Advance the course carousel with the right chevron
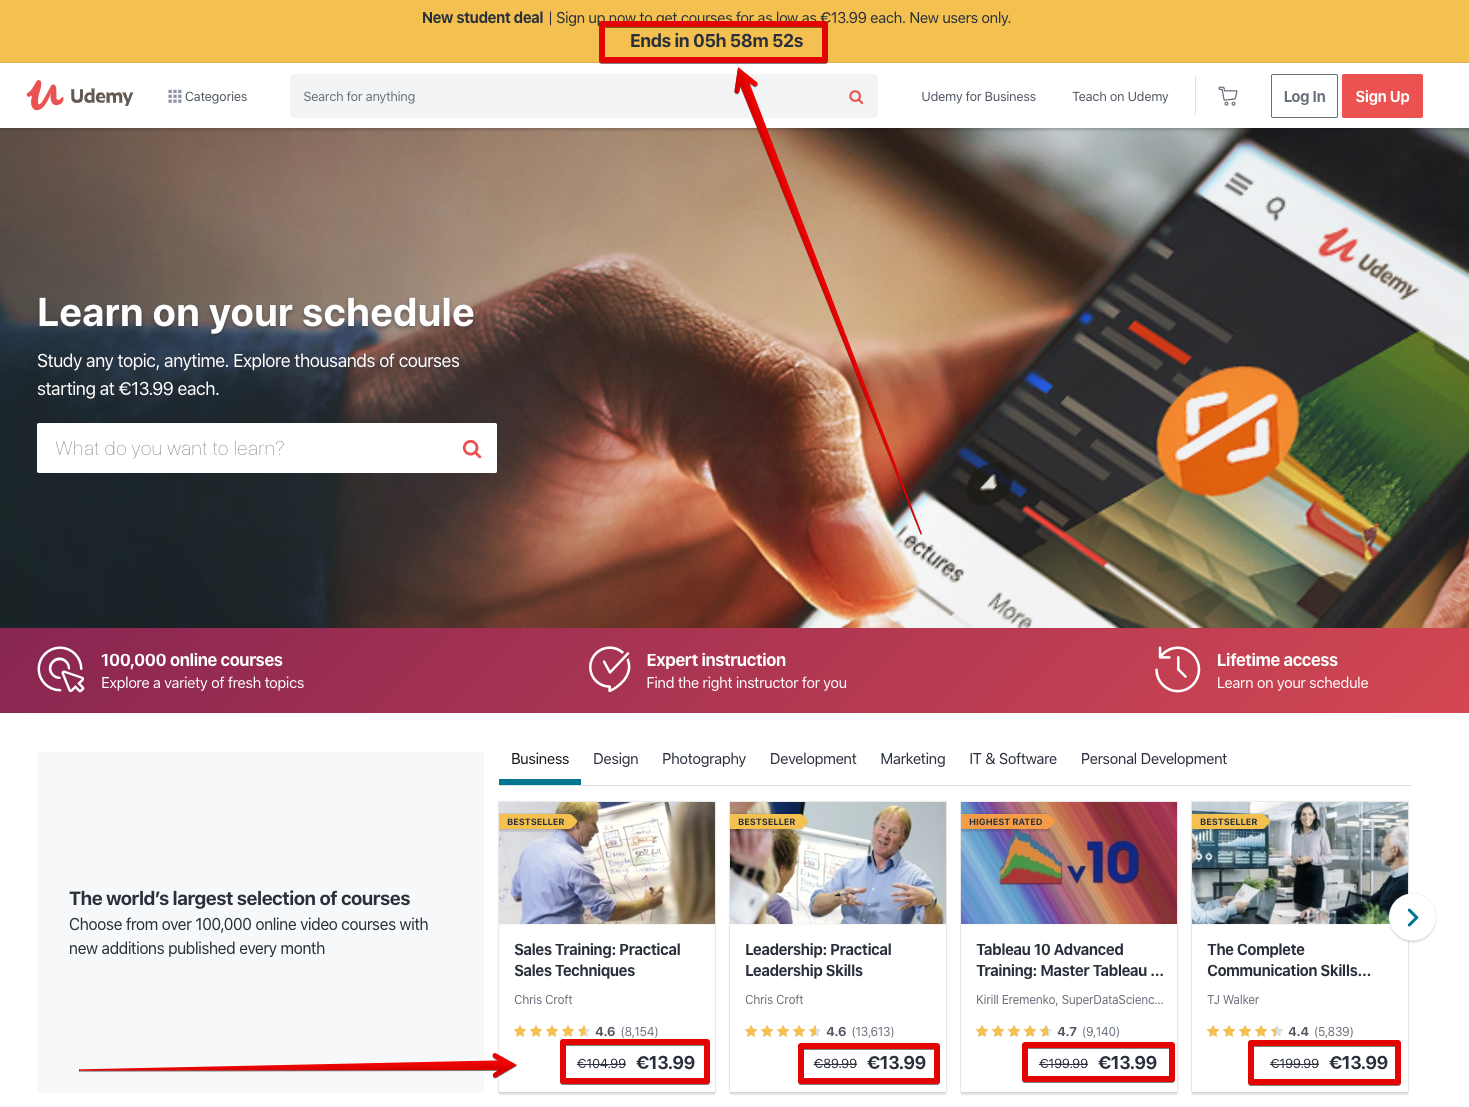This screenshot has height=1107, width=1469. (x=1412, y=917)
